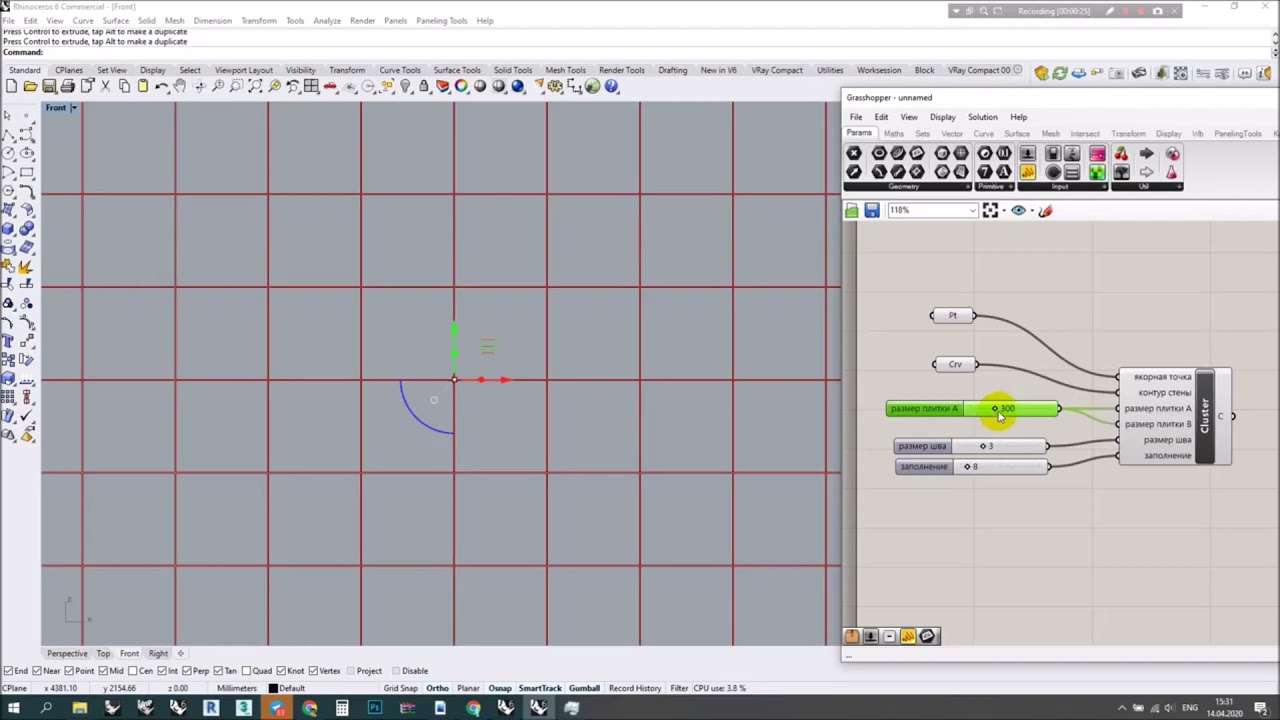The height and width of the screenshot is (720, 1280).
Task: Toggle Grasshopper preview eye icon
Action: pos(1018,210)
